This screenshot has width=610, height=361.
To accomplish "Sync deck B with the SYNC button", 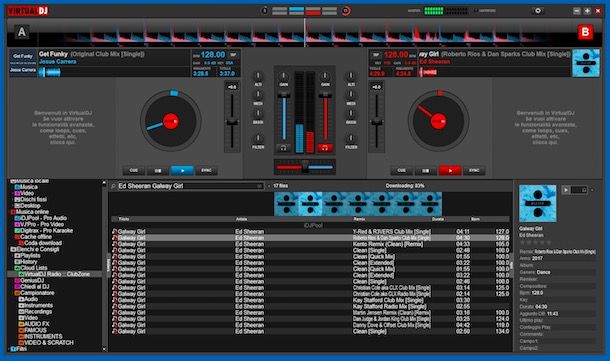I will (474, 170).
